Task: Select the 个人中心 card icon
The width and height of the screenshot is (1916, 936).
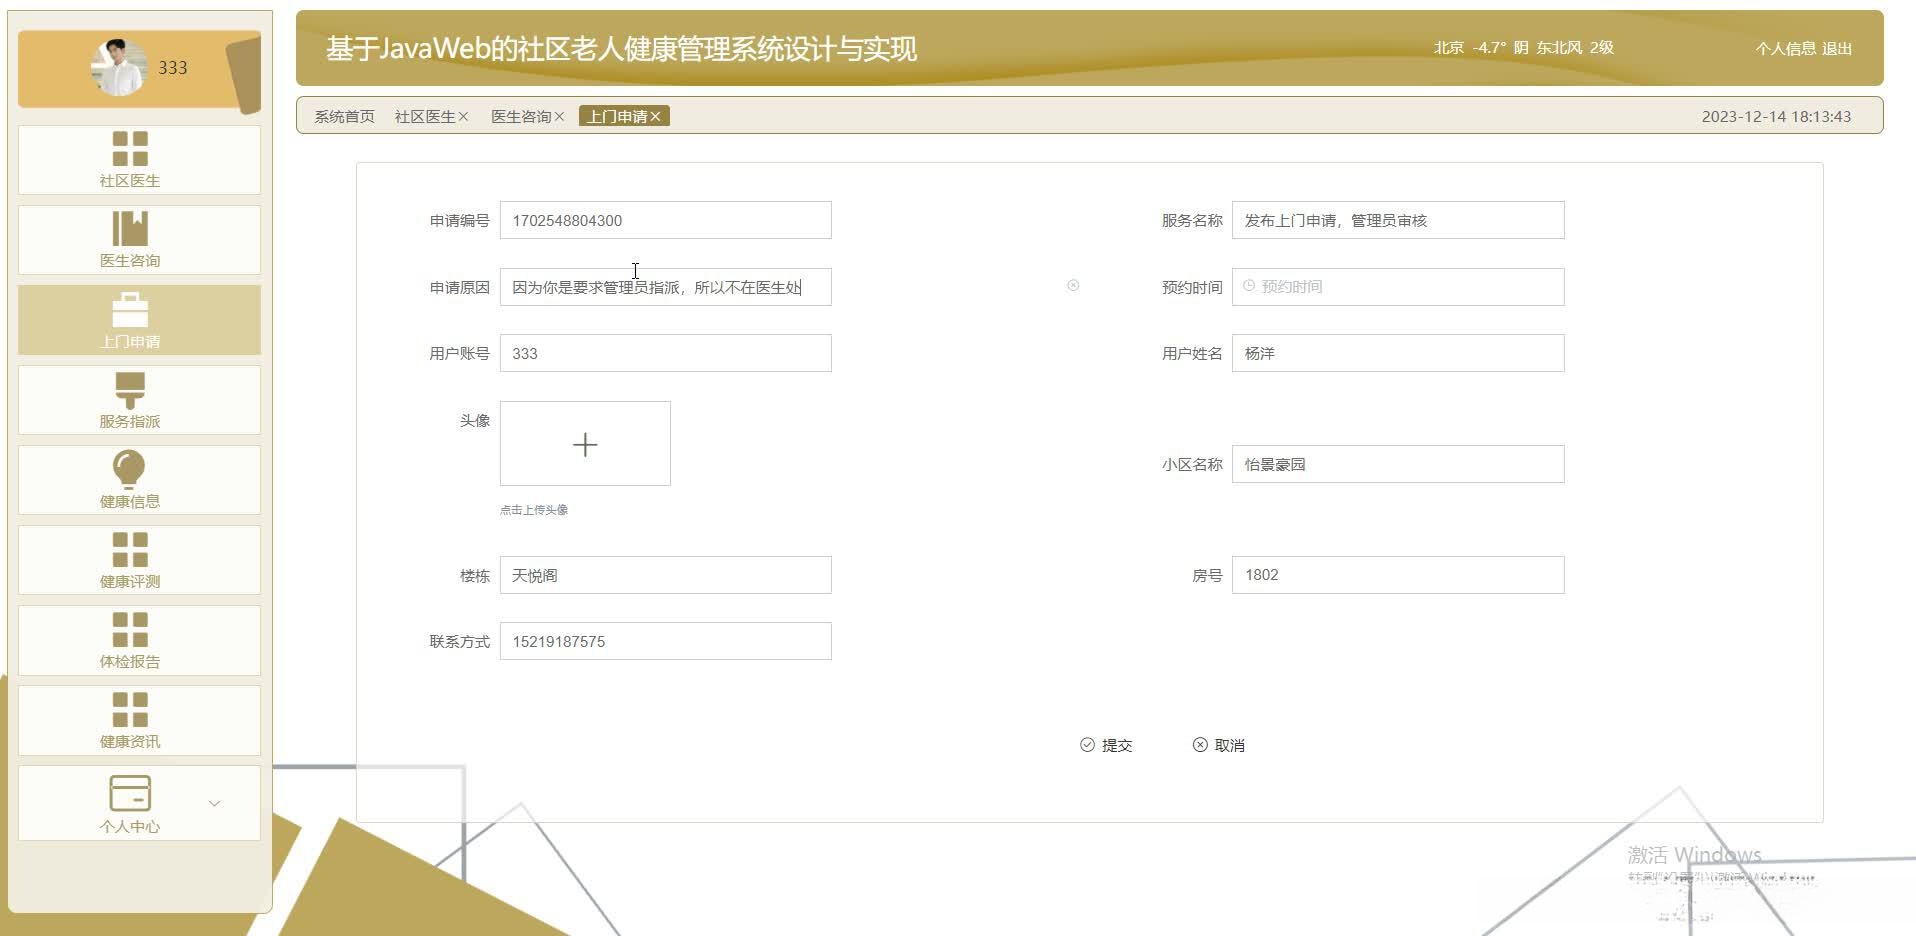Action: tap(128, 792)
